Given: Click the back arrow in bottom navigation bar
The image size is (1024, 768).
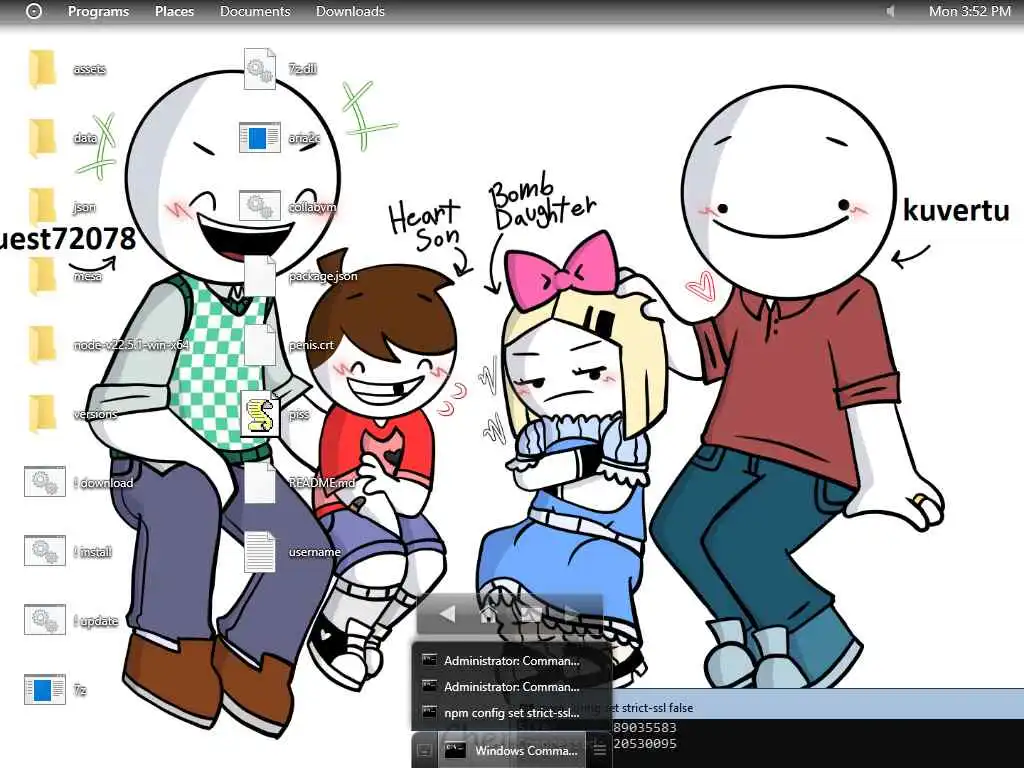Looking at the screenshot, I should 447,613.
